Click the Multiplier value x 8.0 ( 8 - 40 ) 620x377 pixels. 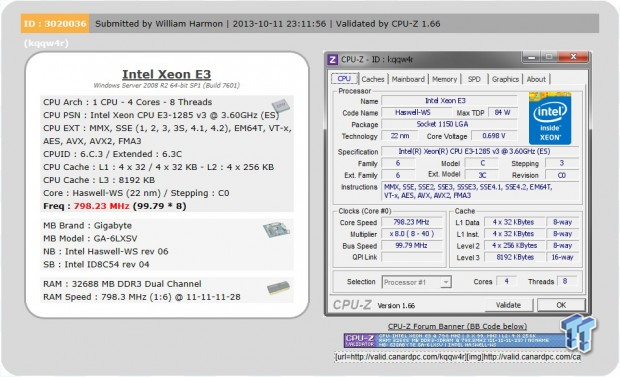click(x=411, y=234)
